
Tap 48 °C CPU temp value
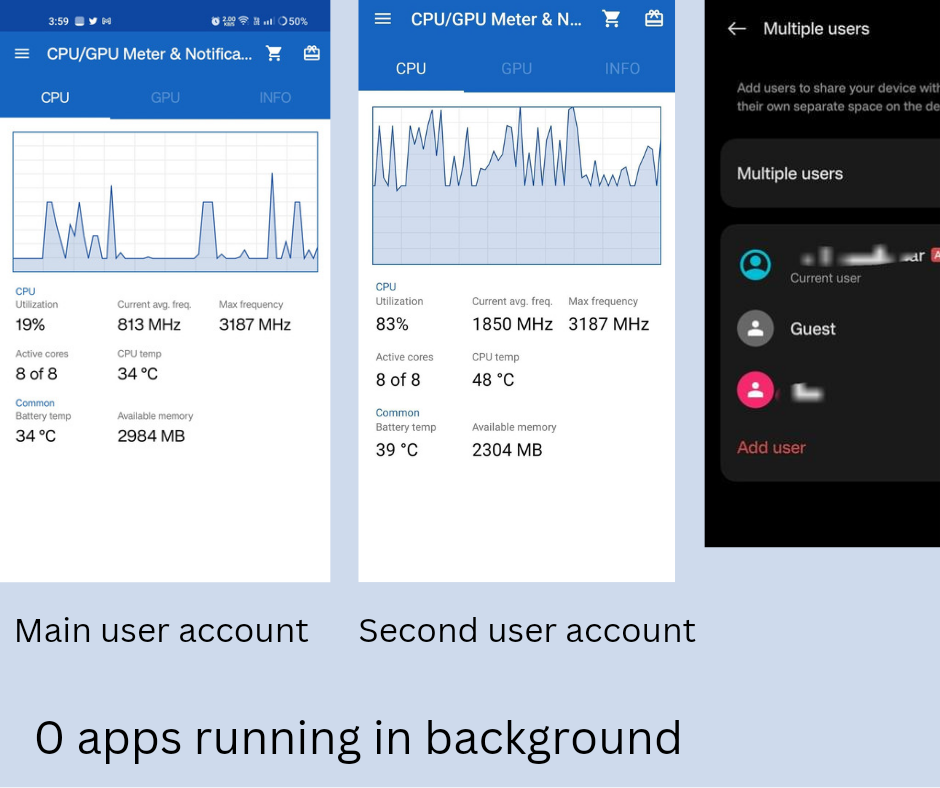[493, 380]
